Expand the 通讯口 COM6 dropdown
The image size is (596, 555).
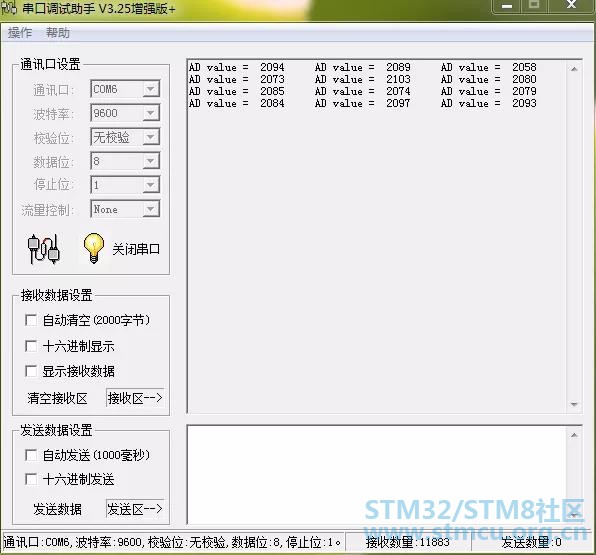(151, 89)
